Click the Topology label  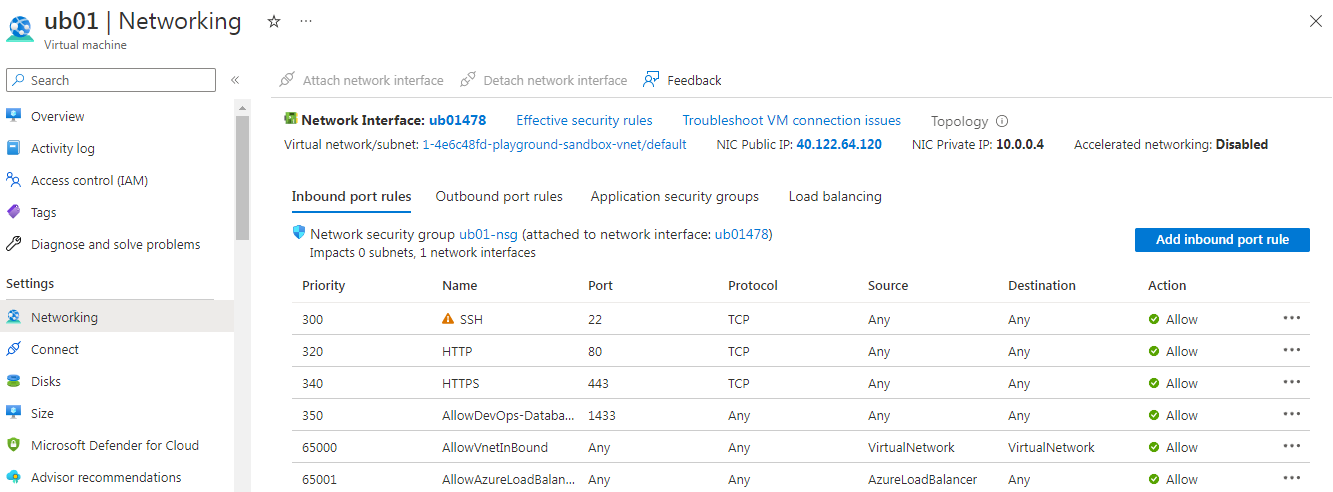[x=959, y=121]
